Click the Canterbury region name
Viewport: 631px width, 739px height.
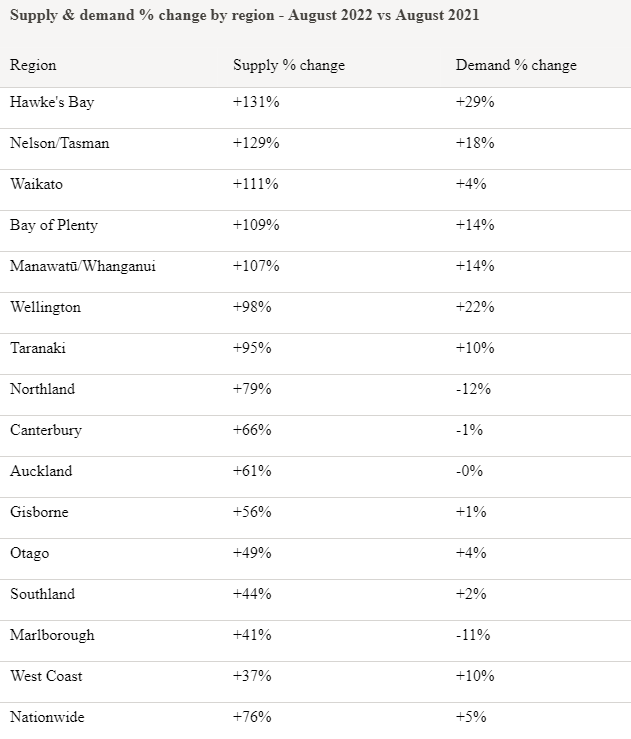click(46, 430)
